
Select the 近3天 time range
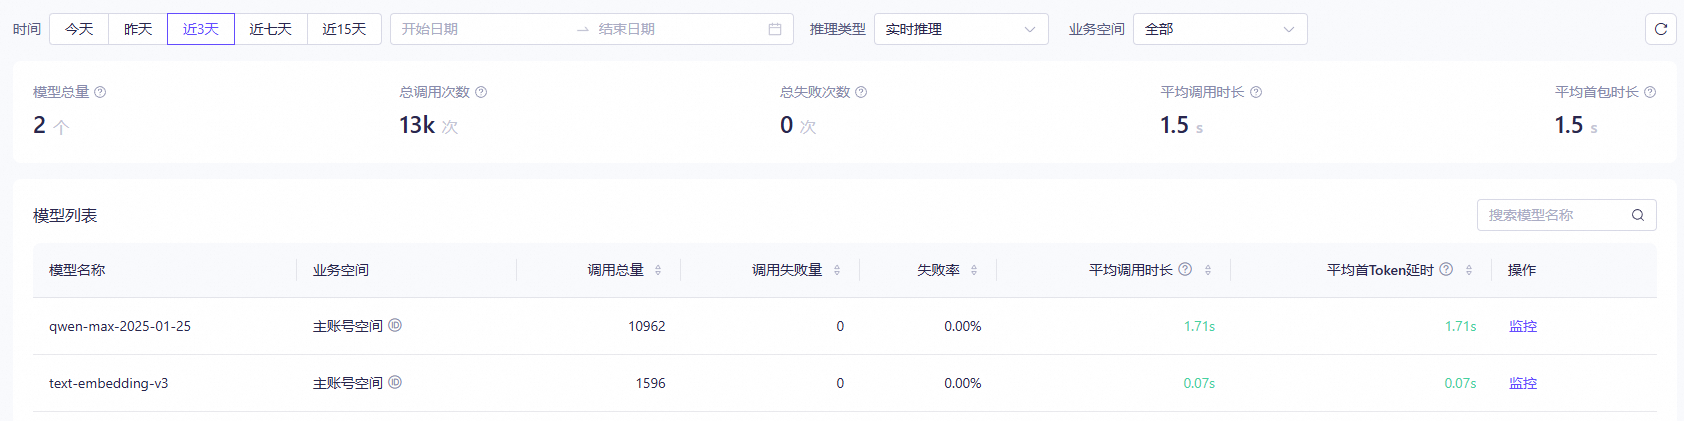201,29
